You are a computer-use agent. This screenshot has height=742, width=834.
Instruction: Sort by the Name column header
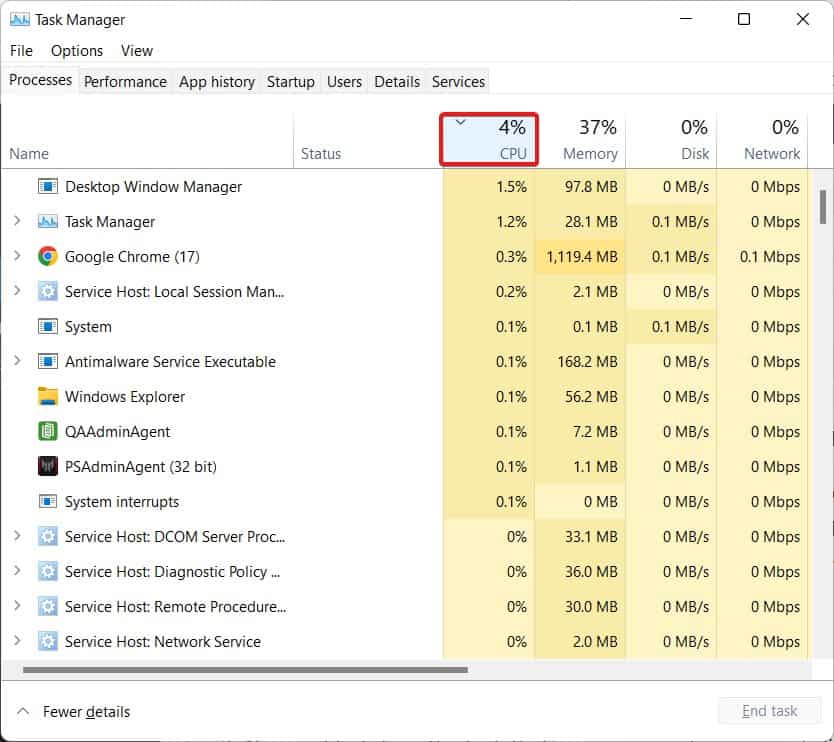[147, 139]
